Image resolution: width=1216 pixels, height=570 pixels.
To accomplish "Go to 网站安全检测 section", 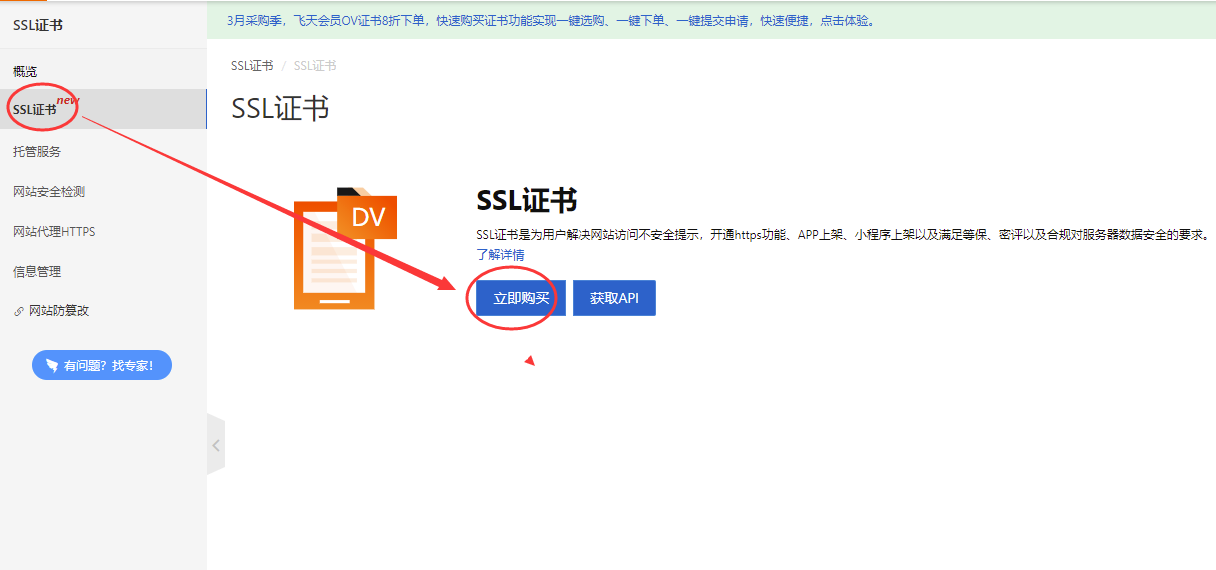I will [x=49, y=191].
